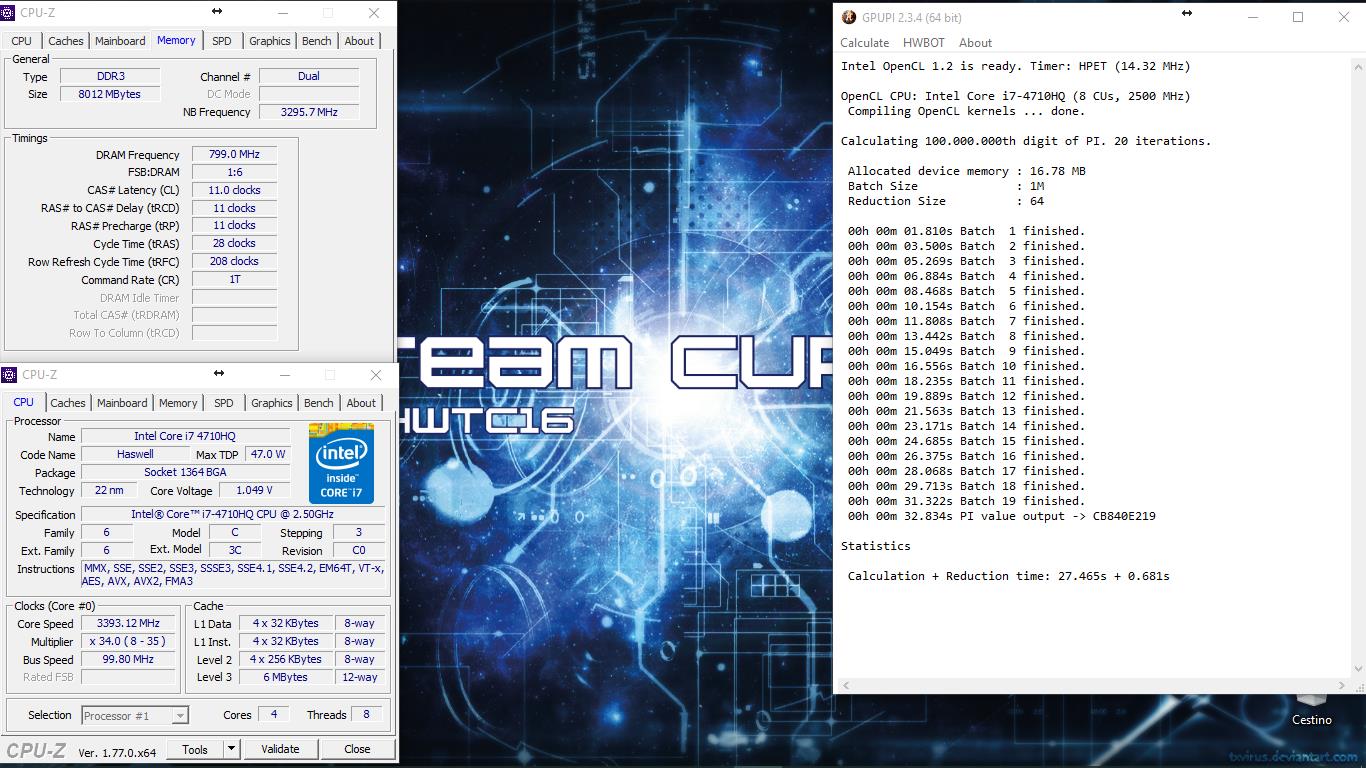The height and width of the screenshot is (768, 1366).
Task: Expand the Processor #1 selection dropdown
Action: coord(180,716)
